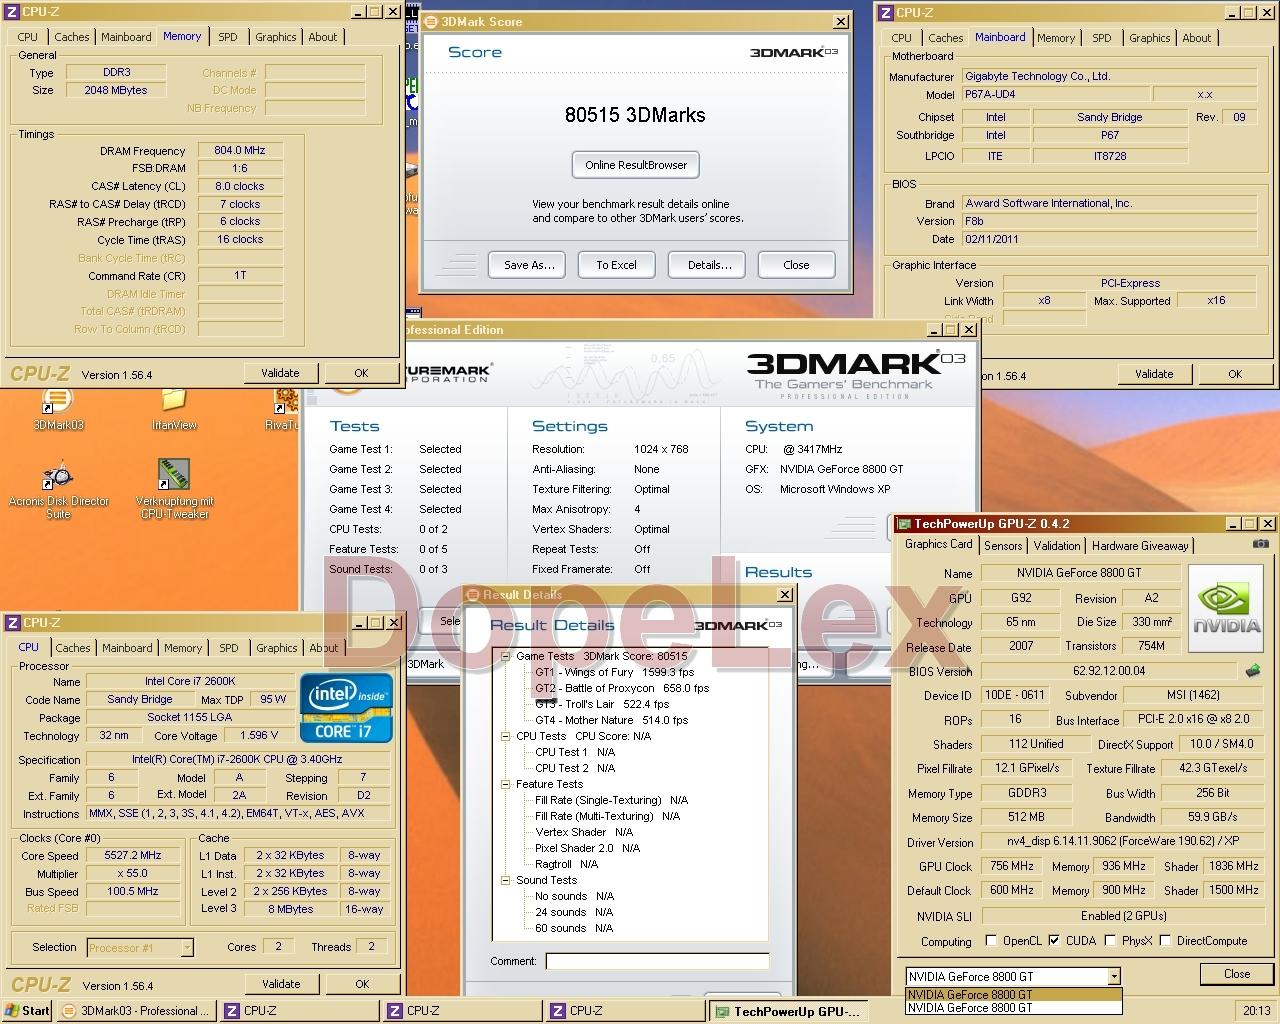Open the 3DMark03 desktop shortcut
The width and height of the screenshot is (1280, 1024).
click(x=57, y=409)
